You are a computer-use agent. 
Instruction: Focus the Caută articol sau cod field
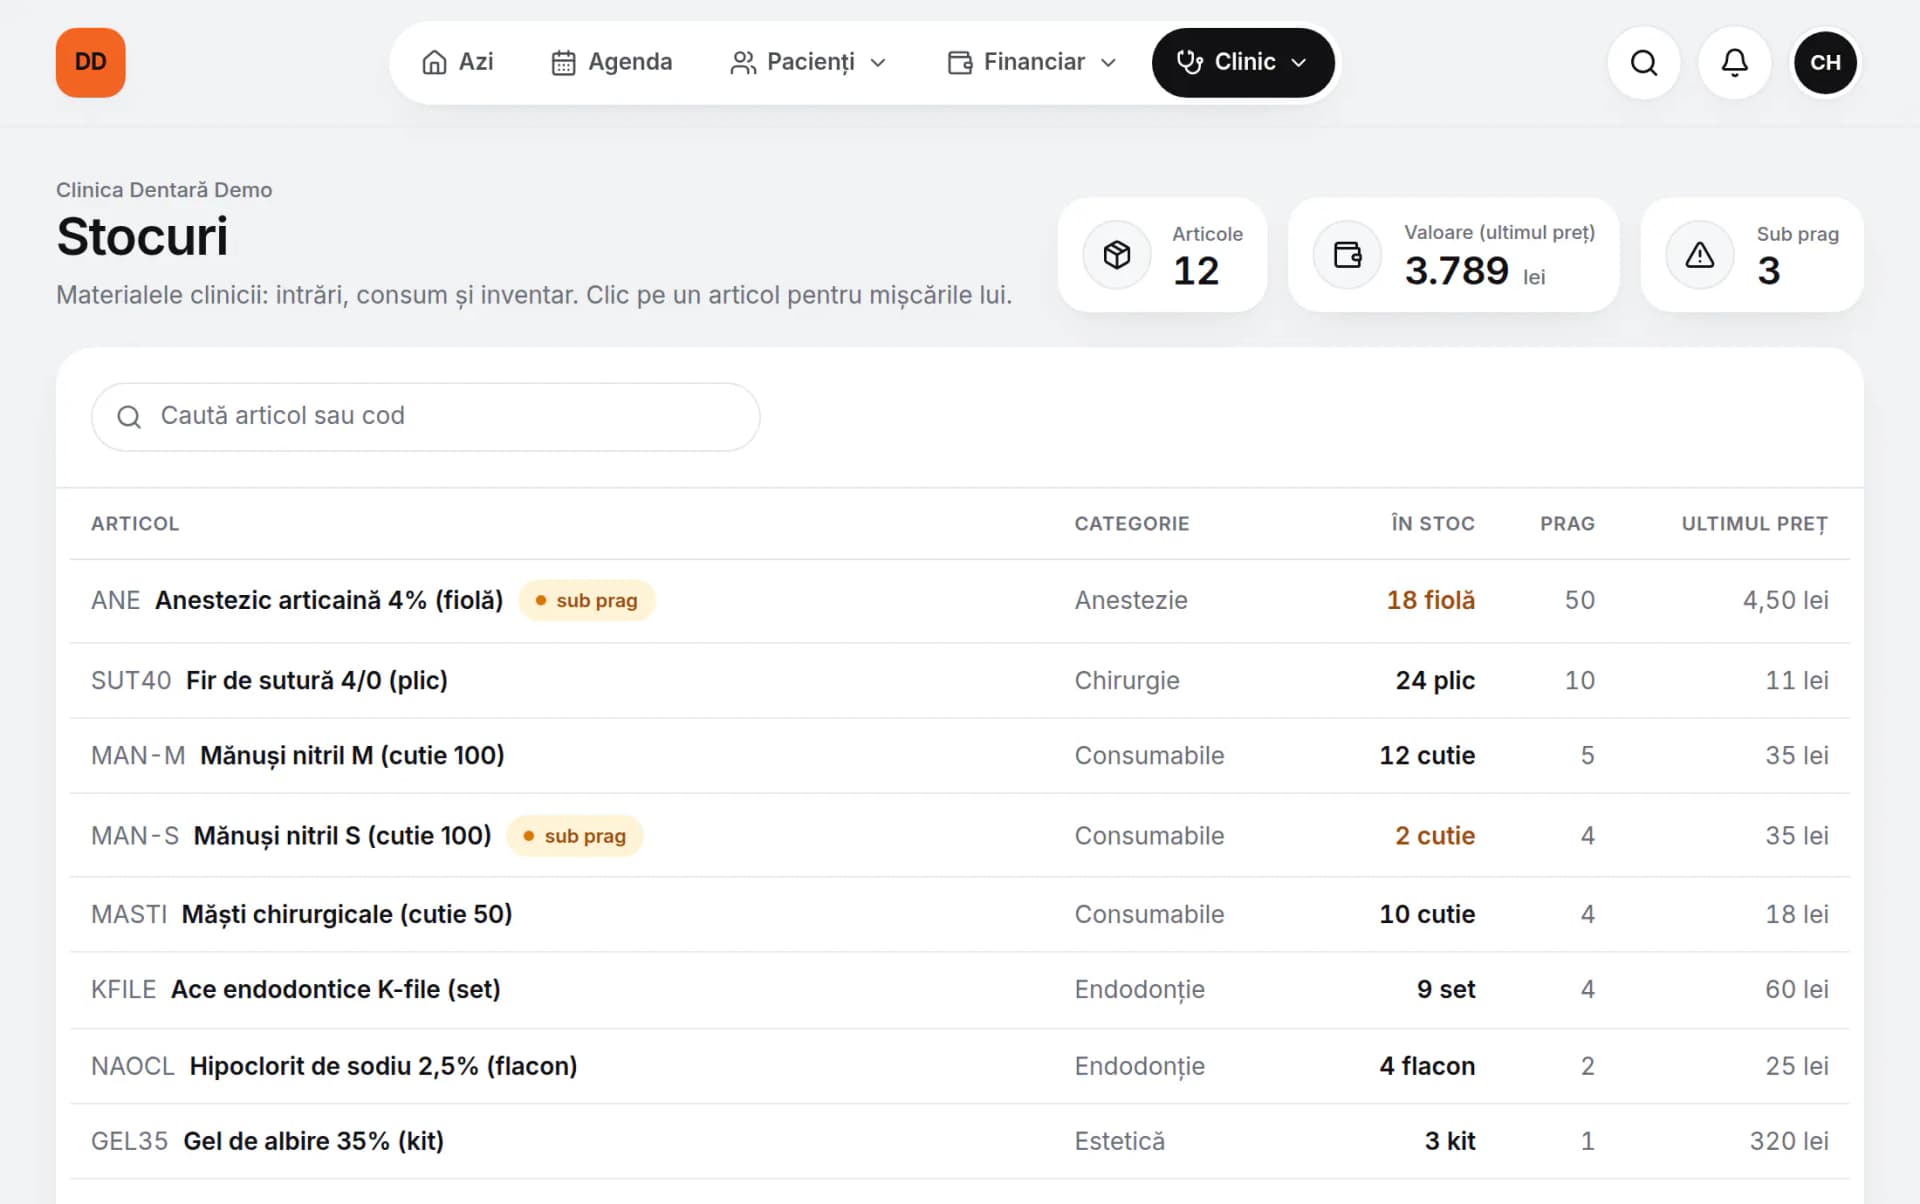[x=425, y=416]
